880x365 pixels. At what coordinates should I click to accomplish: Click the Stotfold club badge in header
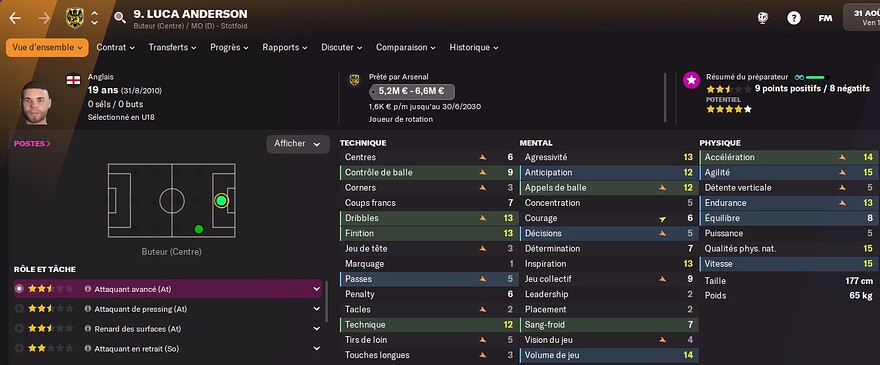click(75, 17)
